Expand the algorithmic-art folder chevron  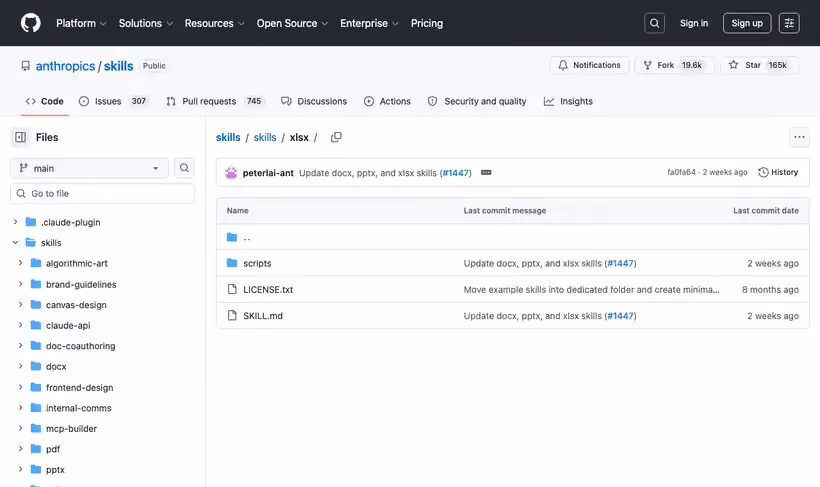[20, 263]
